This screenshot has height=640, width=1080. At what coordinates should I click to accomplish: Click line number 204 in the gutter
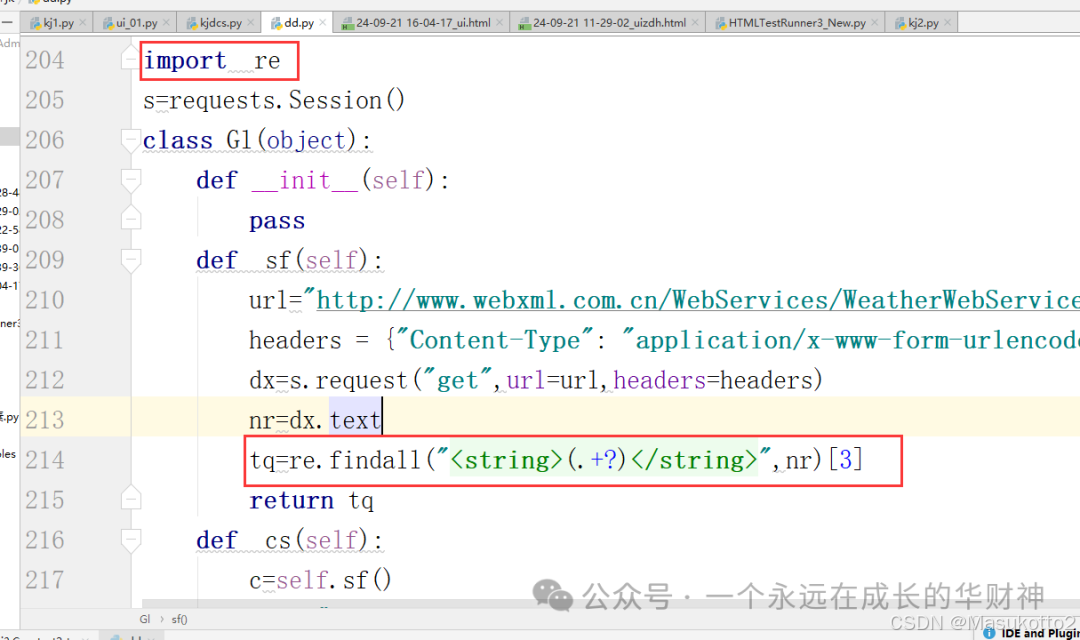pyautogui.click(x=45, y=61)
